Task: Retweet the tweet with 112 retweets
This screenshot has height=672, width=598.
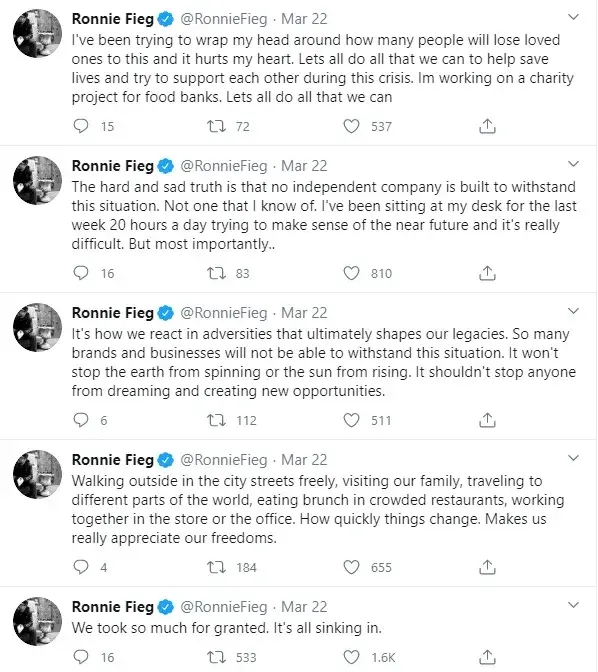Action: click(216, 420)
